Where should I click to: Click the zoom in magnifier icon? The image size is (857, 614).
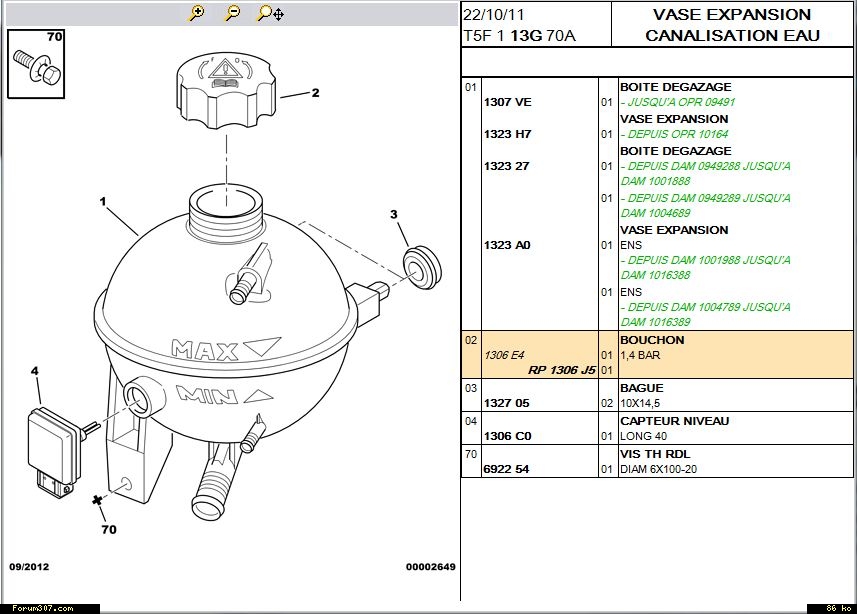197,13
